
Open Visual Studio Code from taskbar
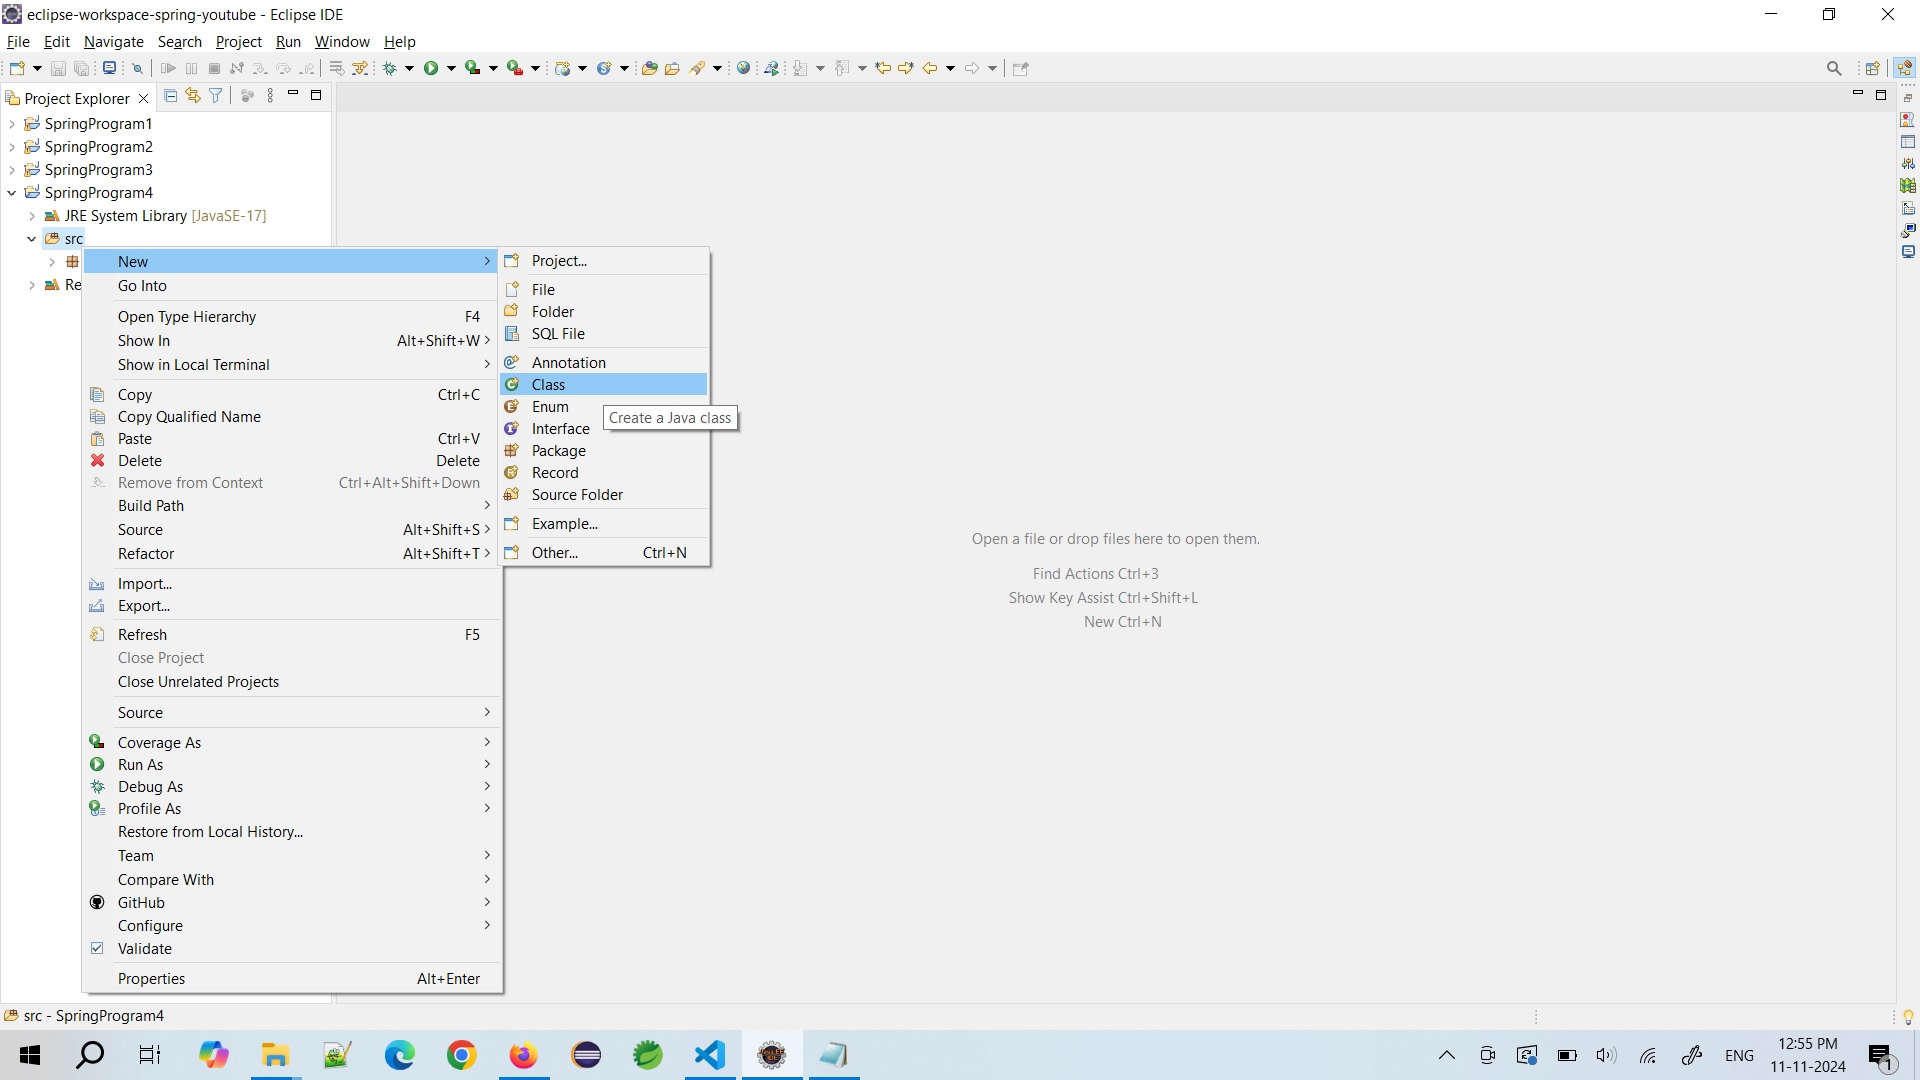point(710,1055)
